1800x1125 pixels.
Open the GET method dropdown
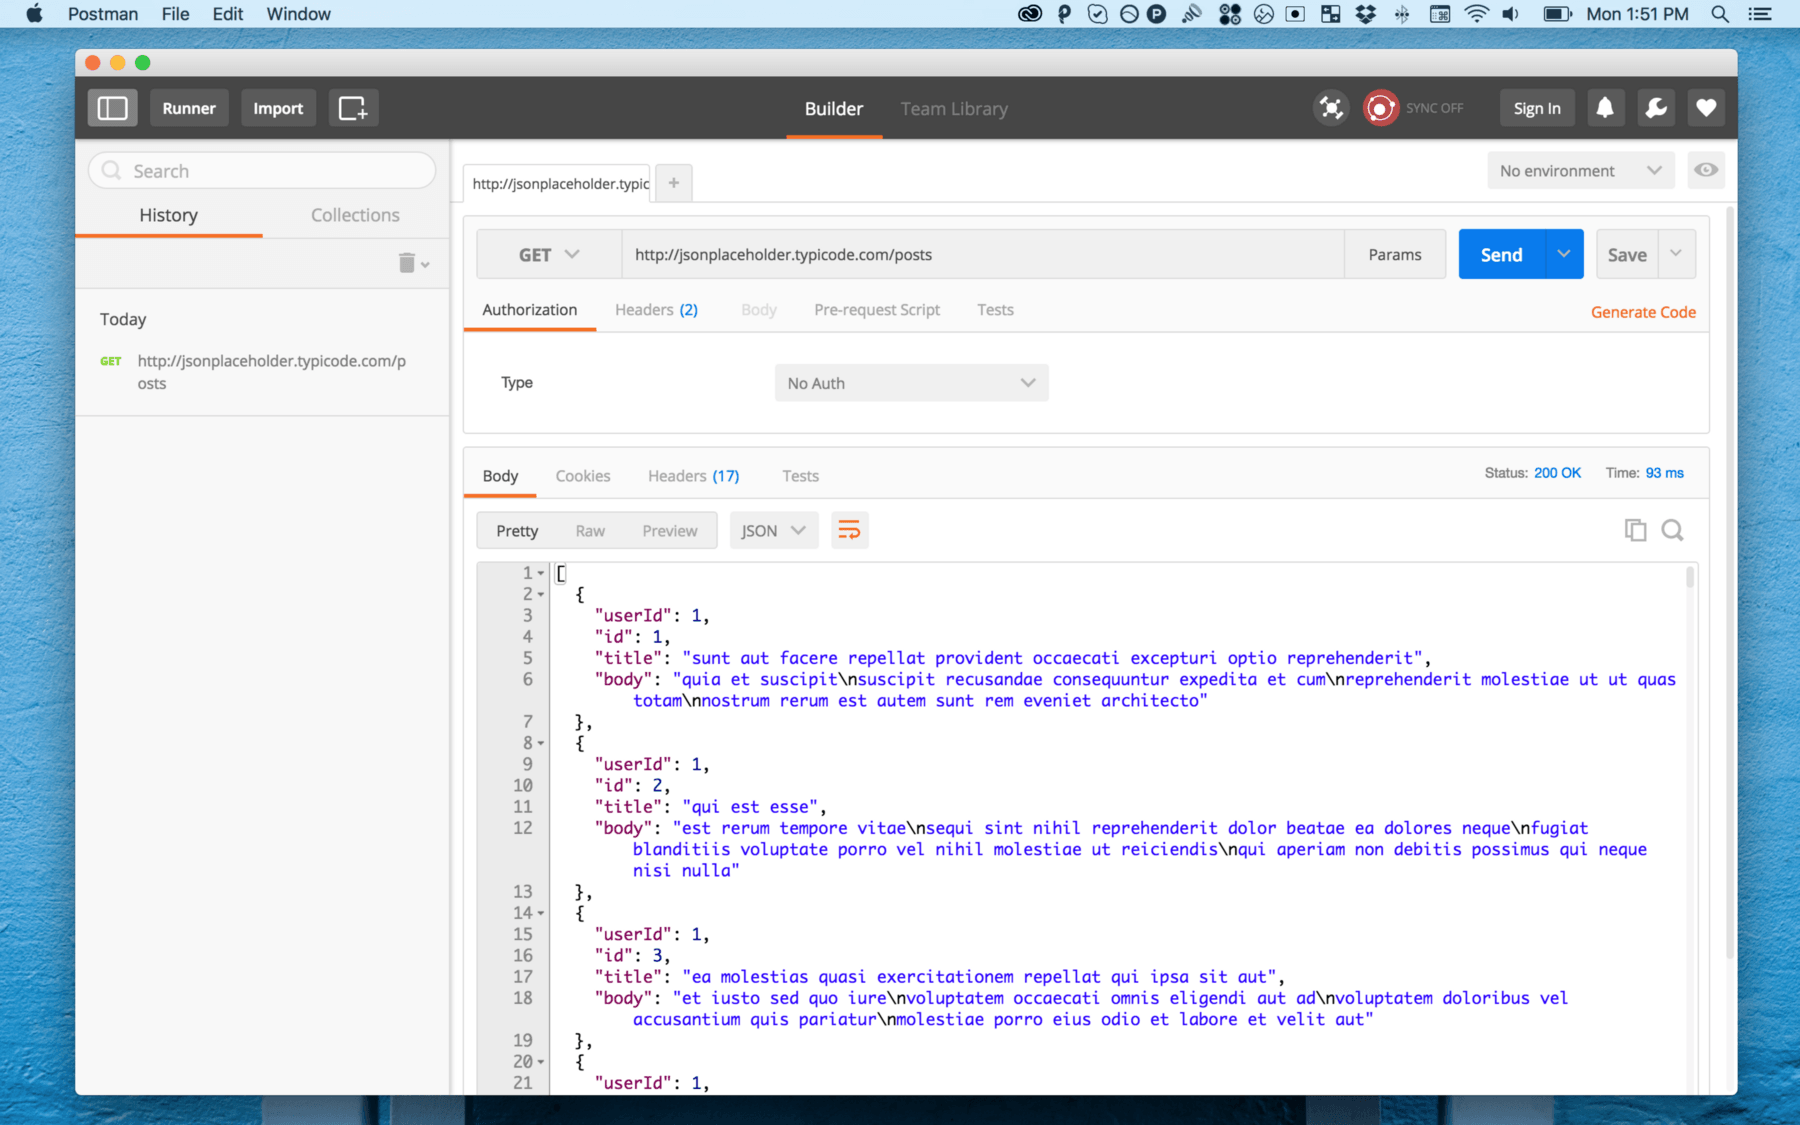(548, 255)
